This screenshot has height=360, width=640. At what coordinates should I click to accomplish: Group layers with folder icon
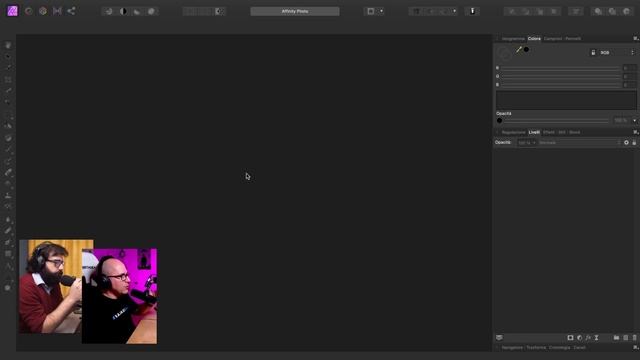pos(616,338)
